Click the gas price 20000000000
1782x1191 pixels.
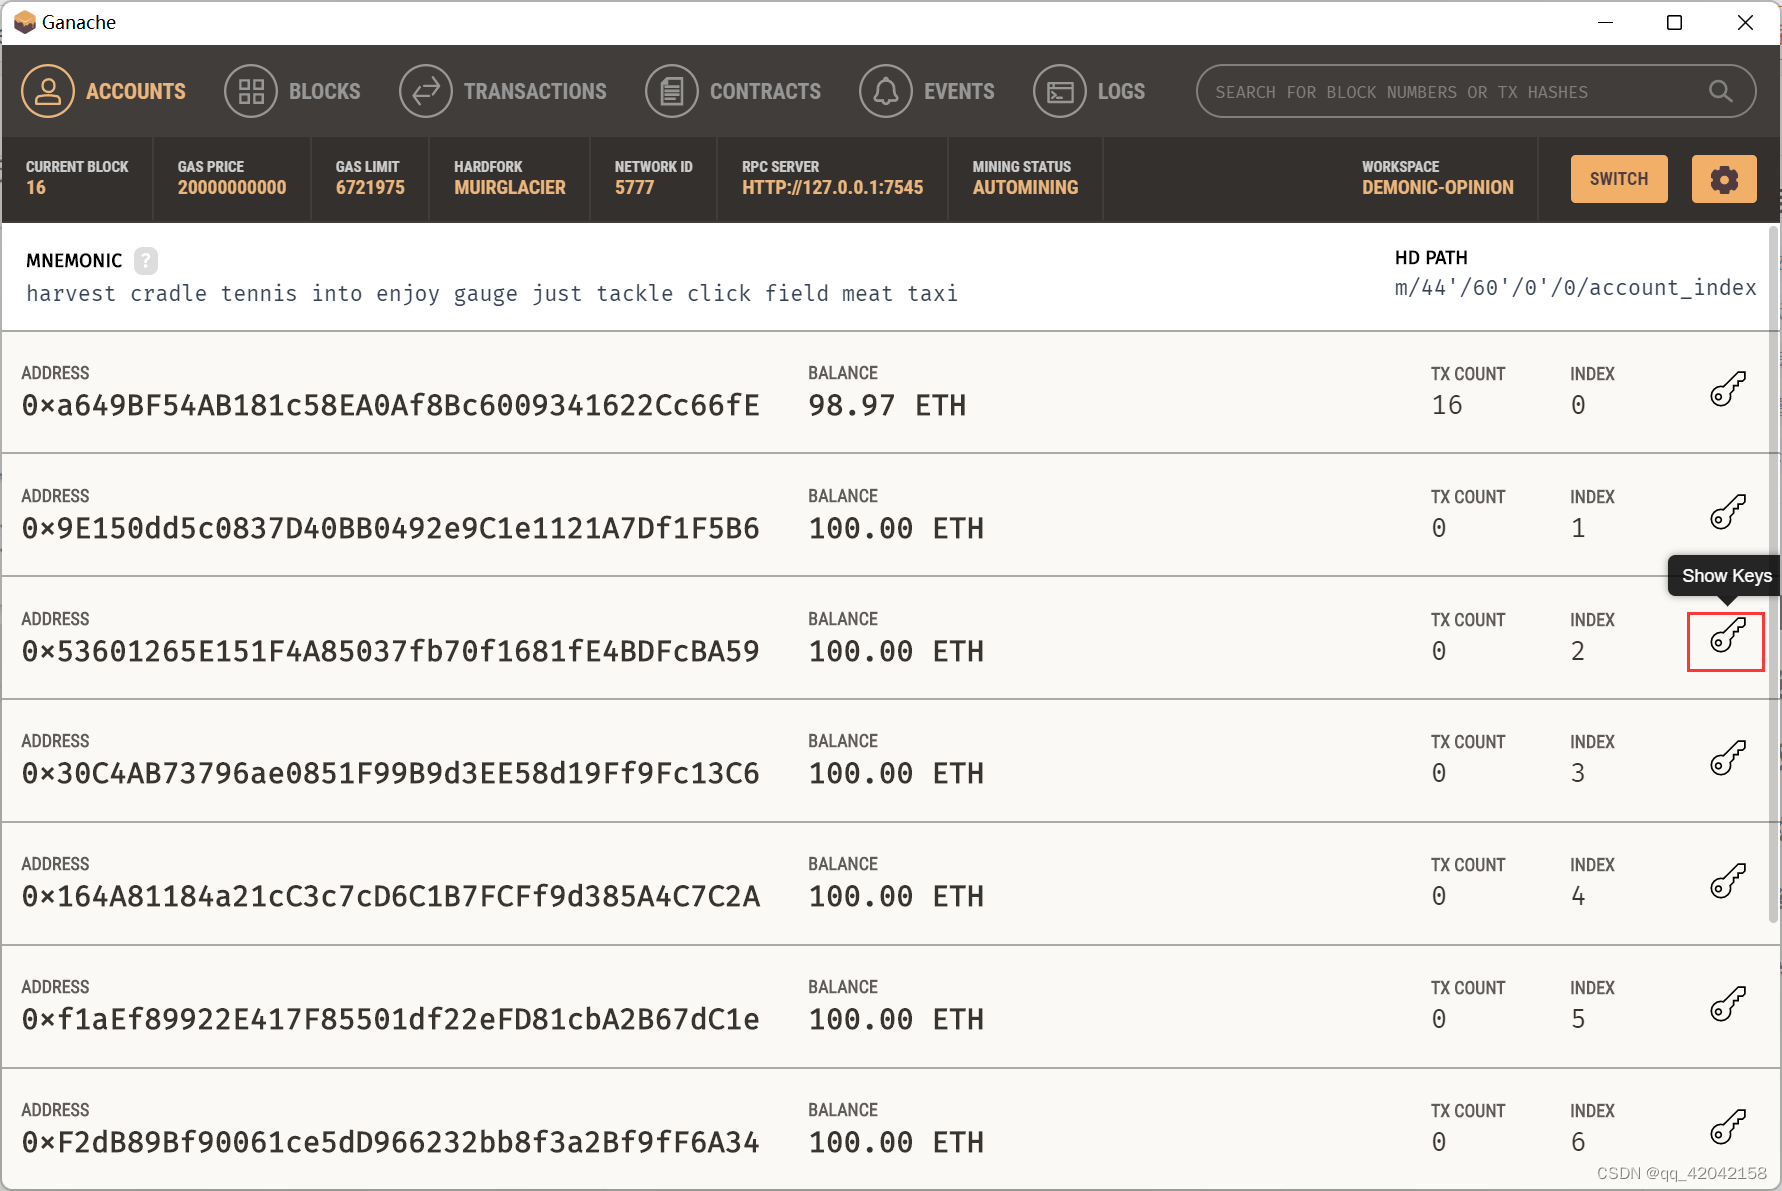click(x=232, y=187)
